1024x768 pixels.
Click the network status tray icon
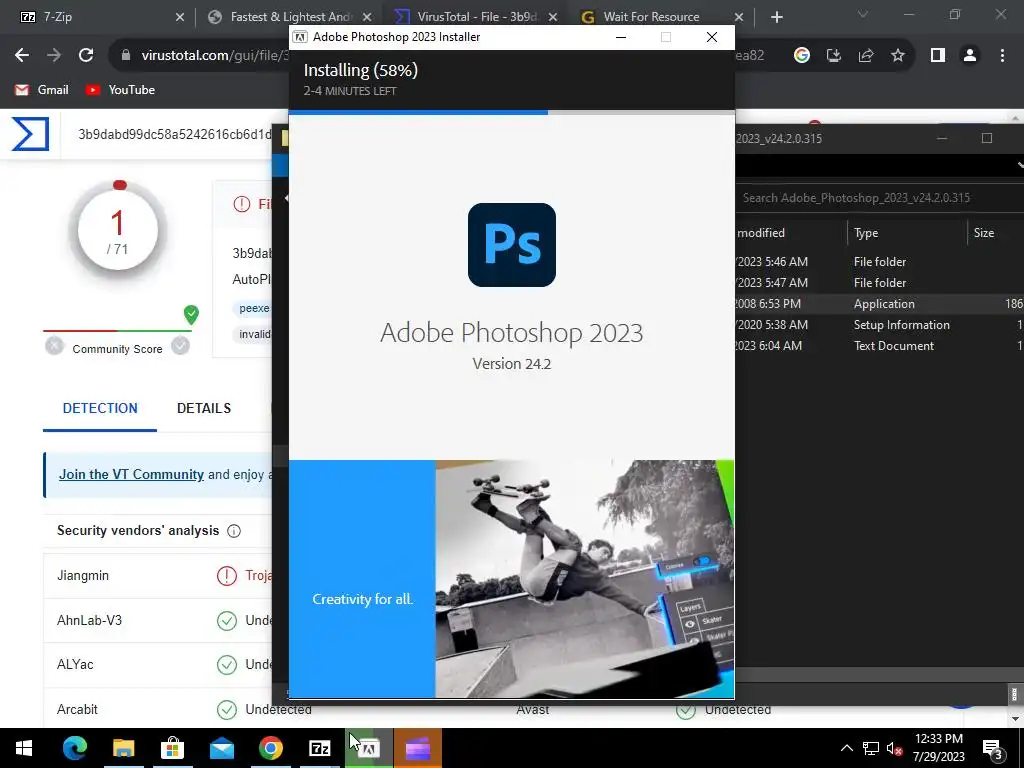871,748
